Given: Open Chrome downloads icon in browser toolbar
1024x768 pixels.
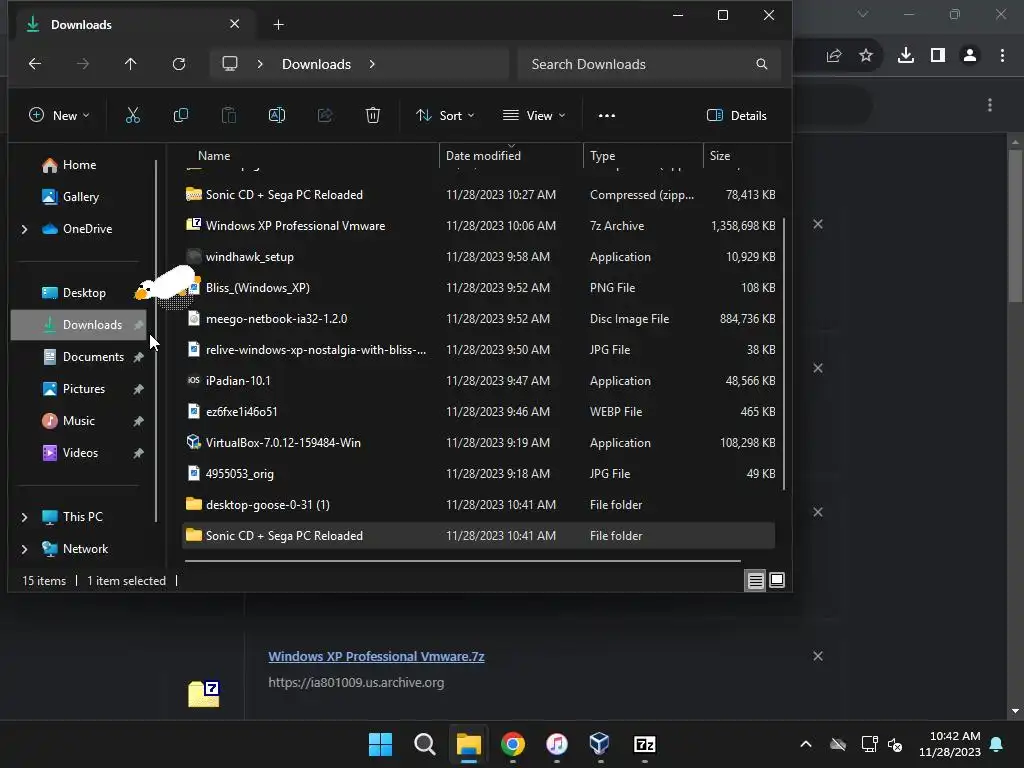Looking at the screenshot, I should pos(906,56).
